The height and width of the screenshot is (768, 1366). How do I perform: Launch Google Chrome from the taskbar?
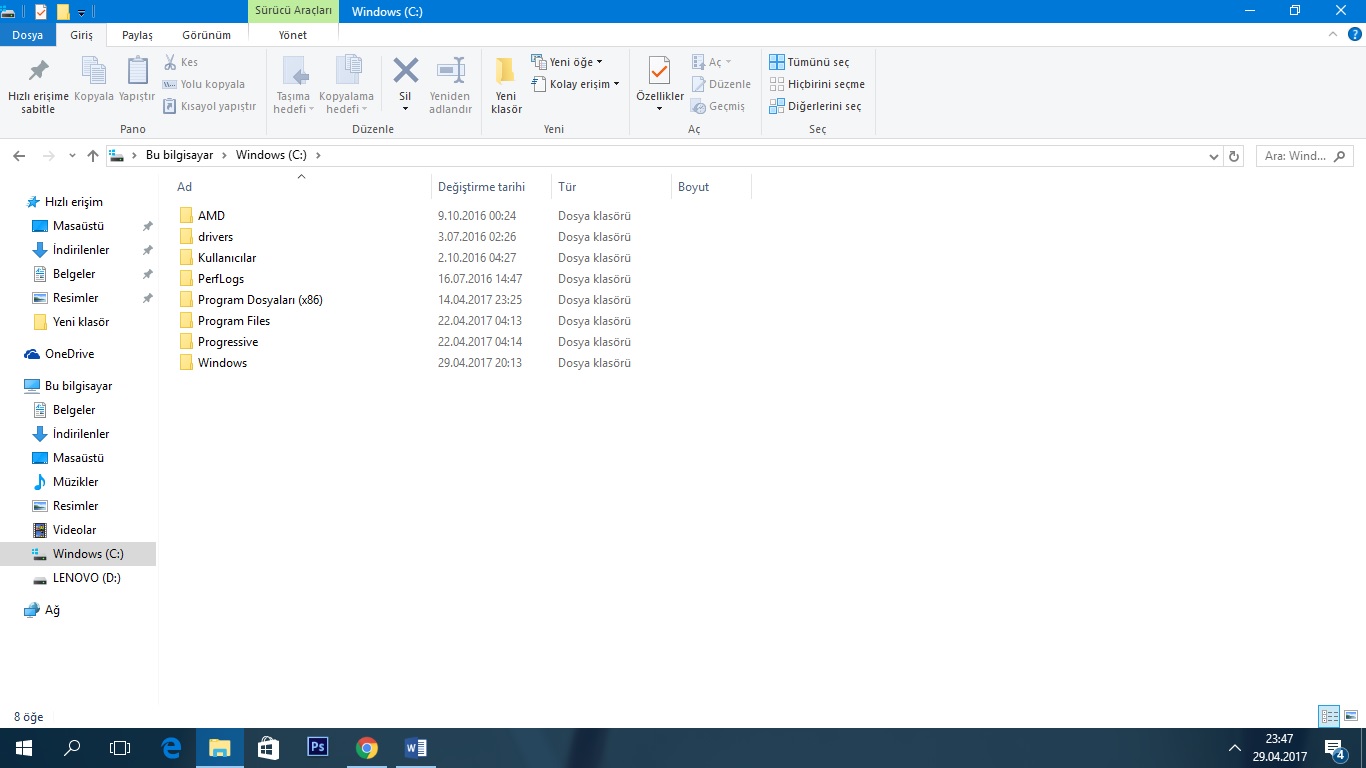pyautogui.click(x=367, y=747)
